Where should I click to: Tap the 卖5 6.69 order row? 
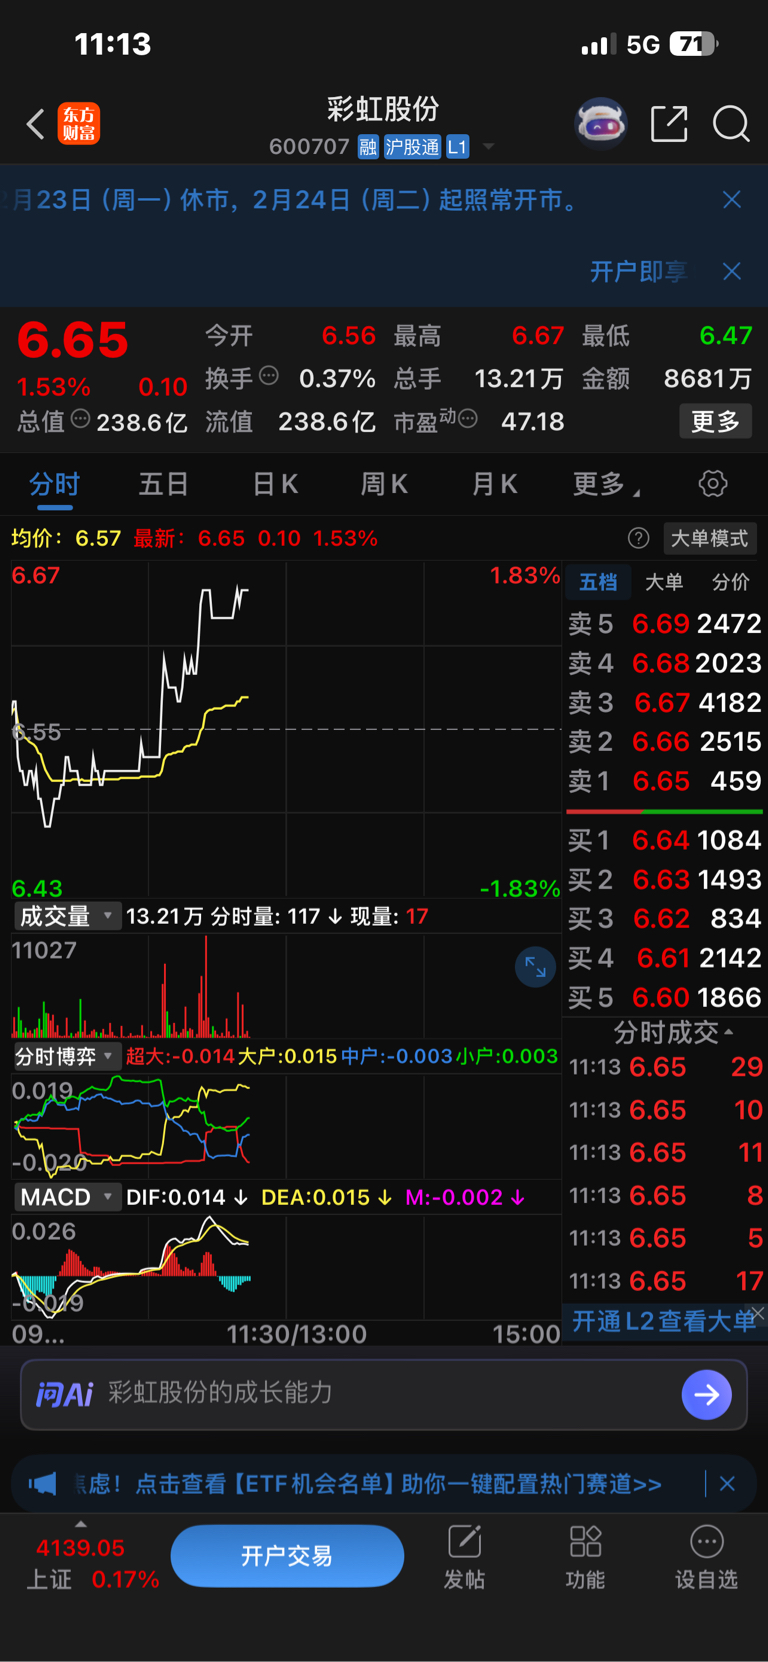coord(665,624)
